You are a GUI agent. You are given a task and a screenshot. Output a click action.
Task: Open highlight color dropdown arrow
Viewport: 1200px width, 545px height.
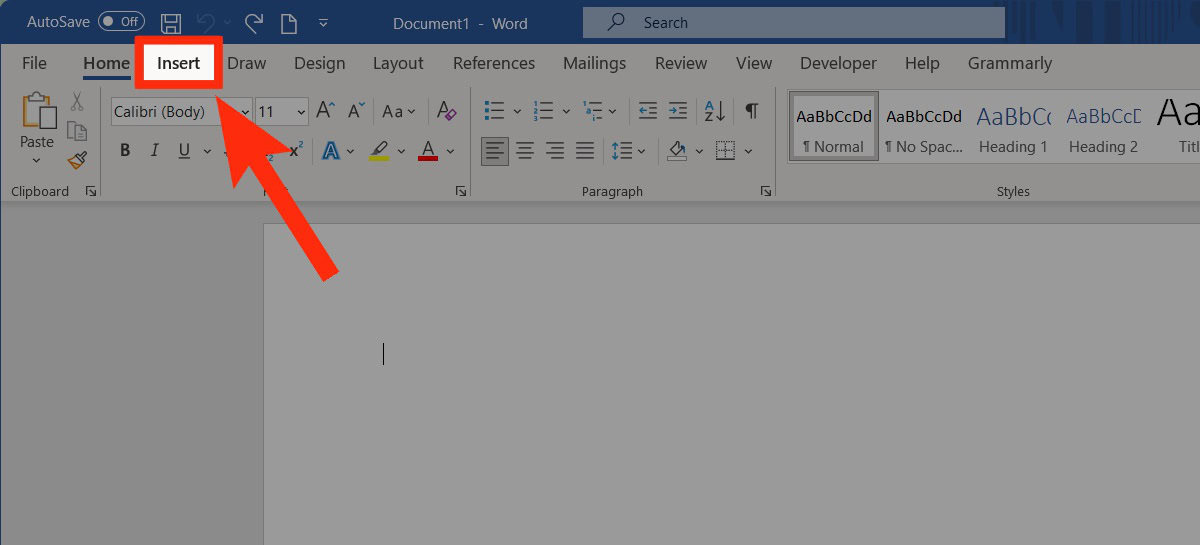click(x=401, y=152)
